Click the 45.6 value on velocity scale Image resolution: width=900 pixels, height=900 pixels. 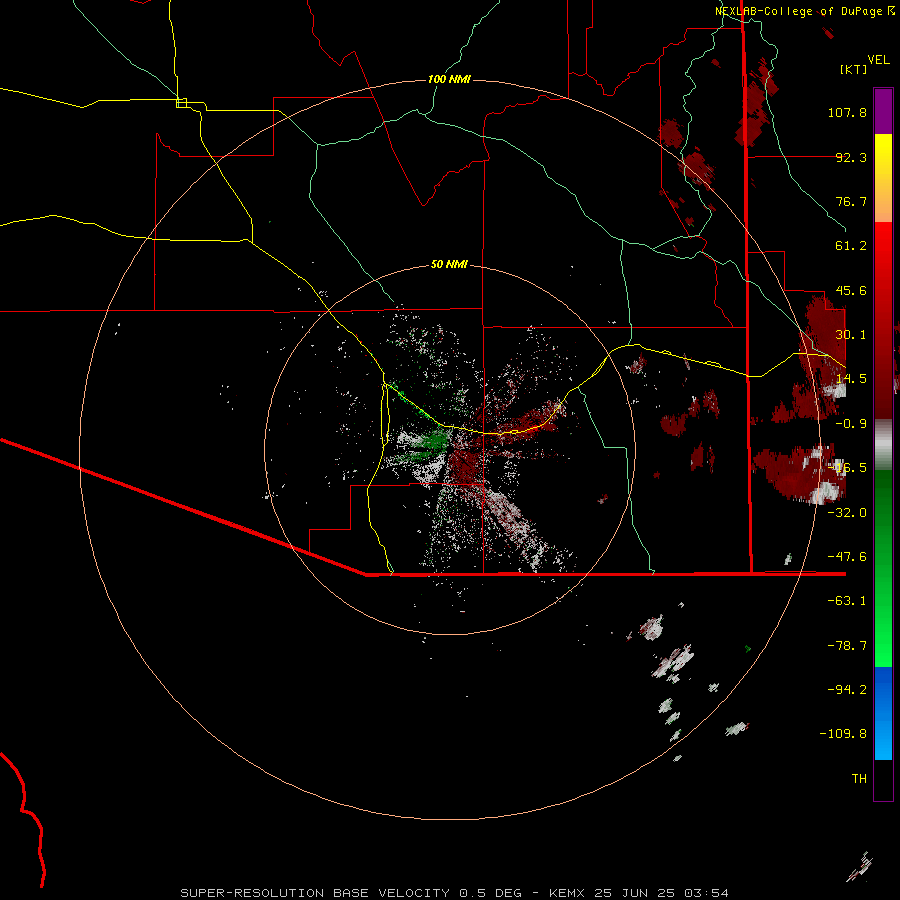pos(851,290)
